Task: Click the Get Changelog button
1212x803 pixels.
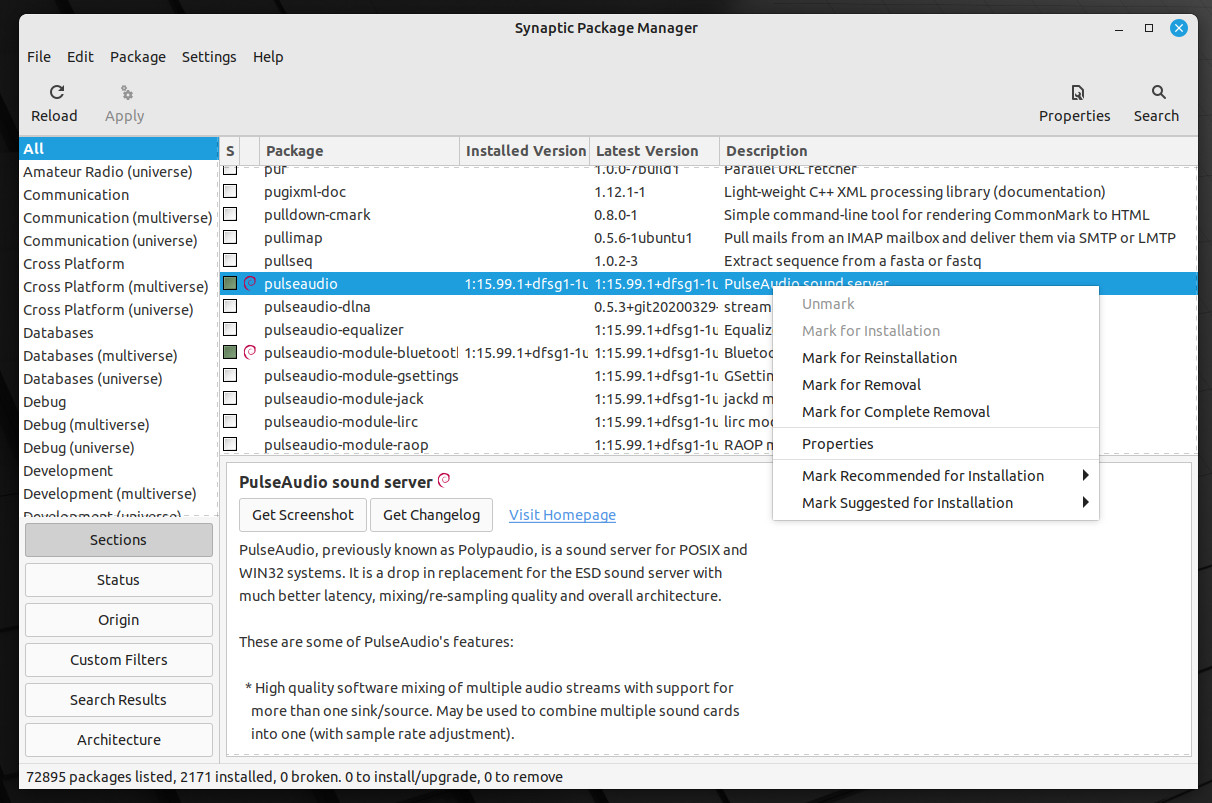Action: [431, 515]
